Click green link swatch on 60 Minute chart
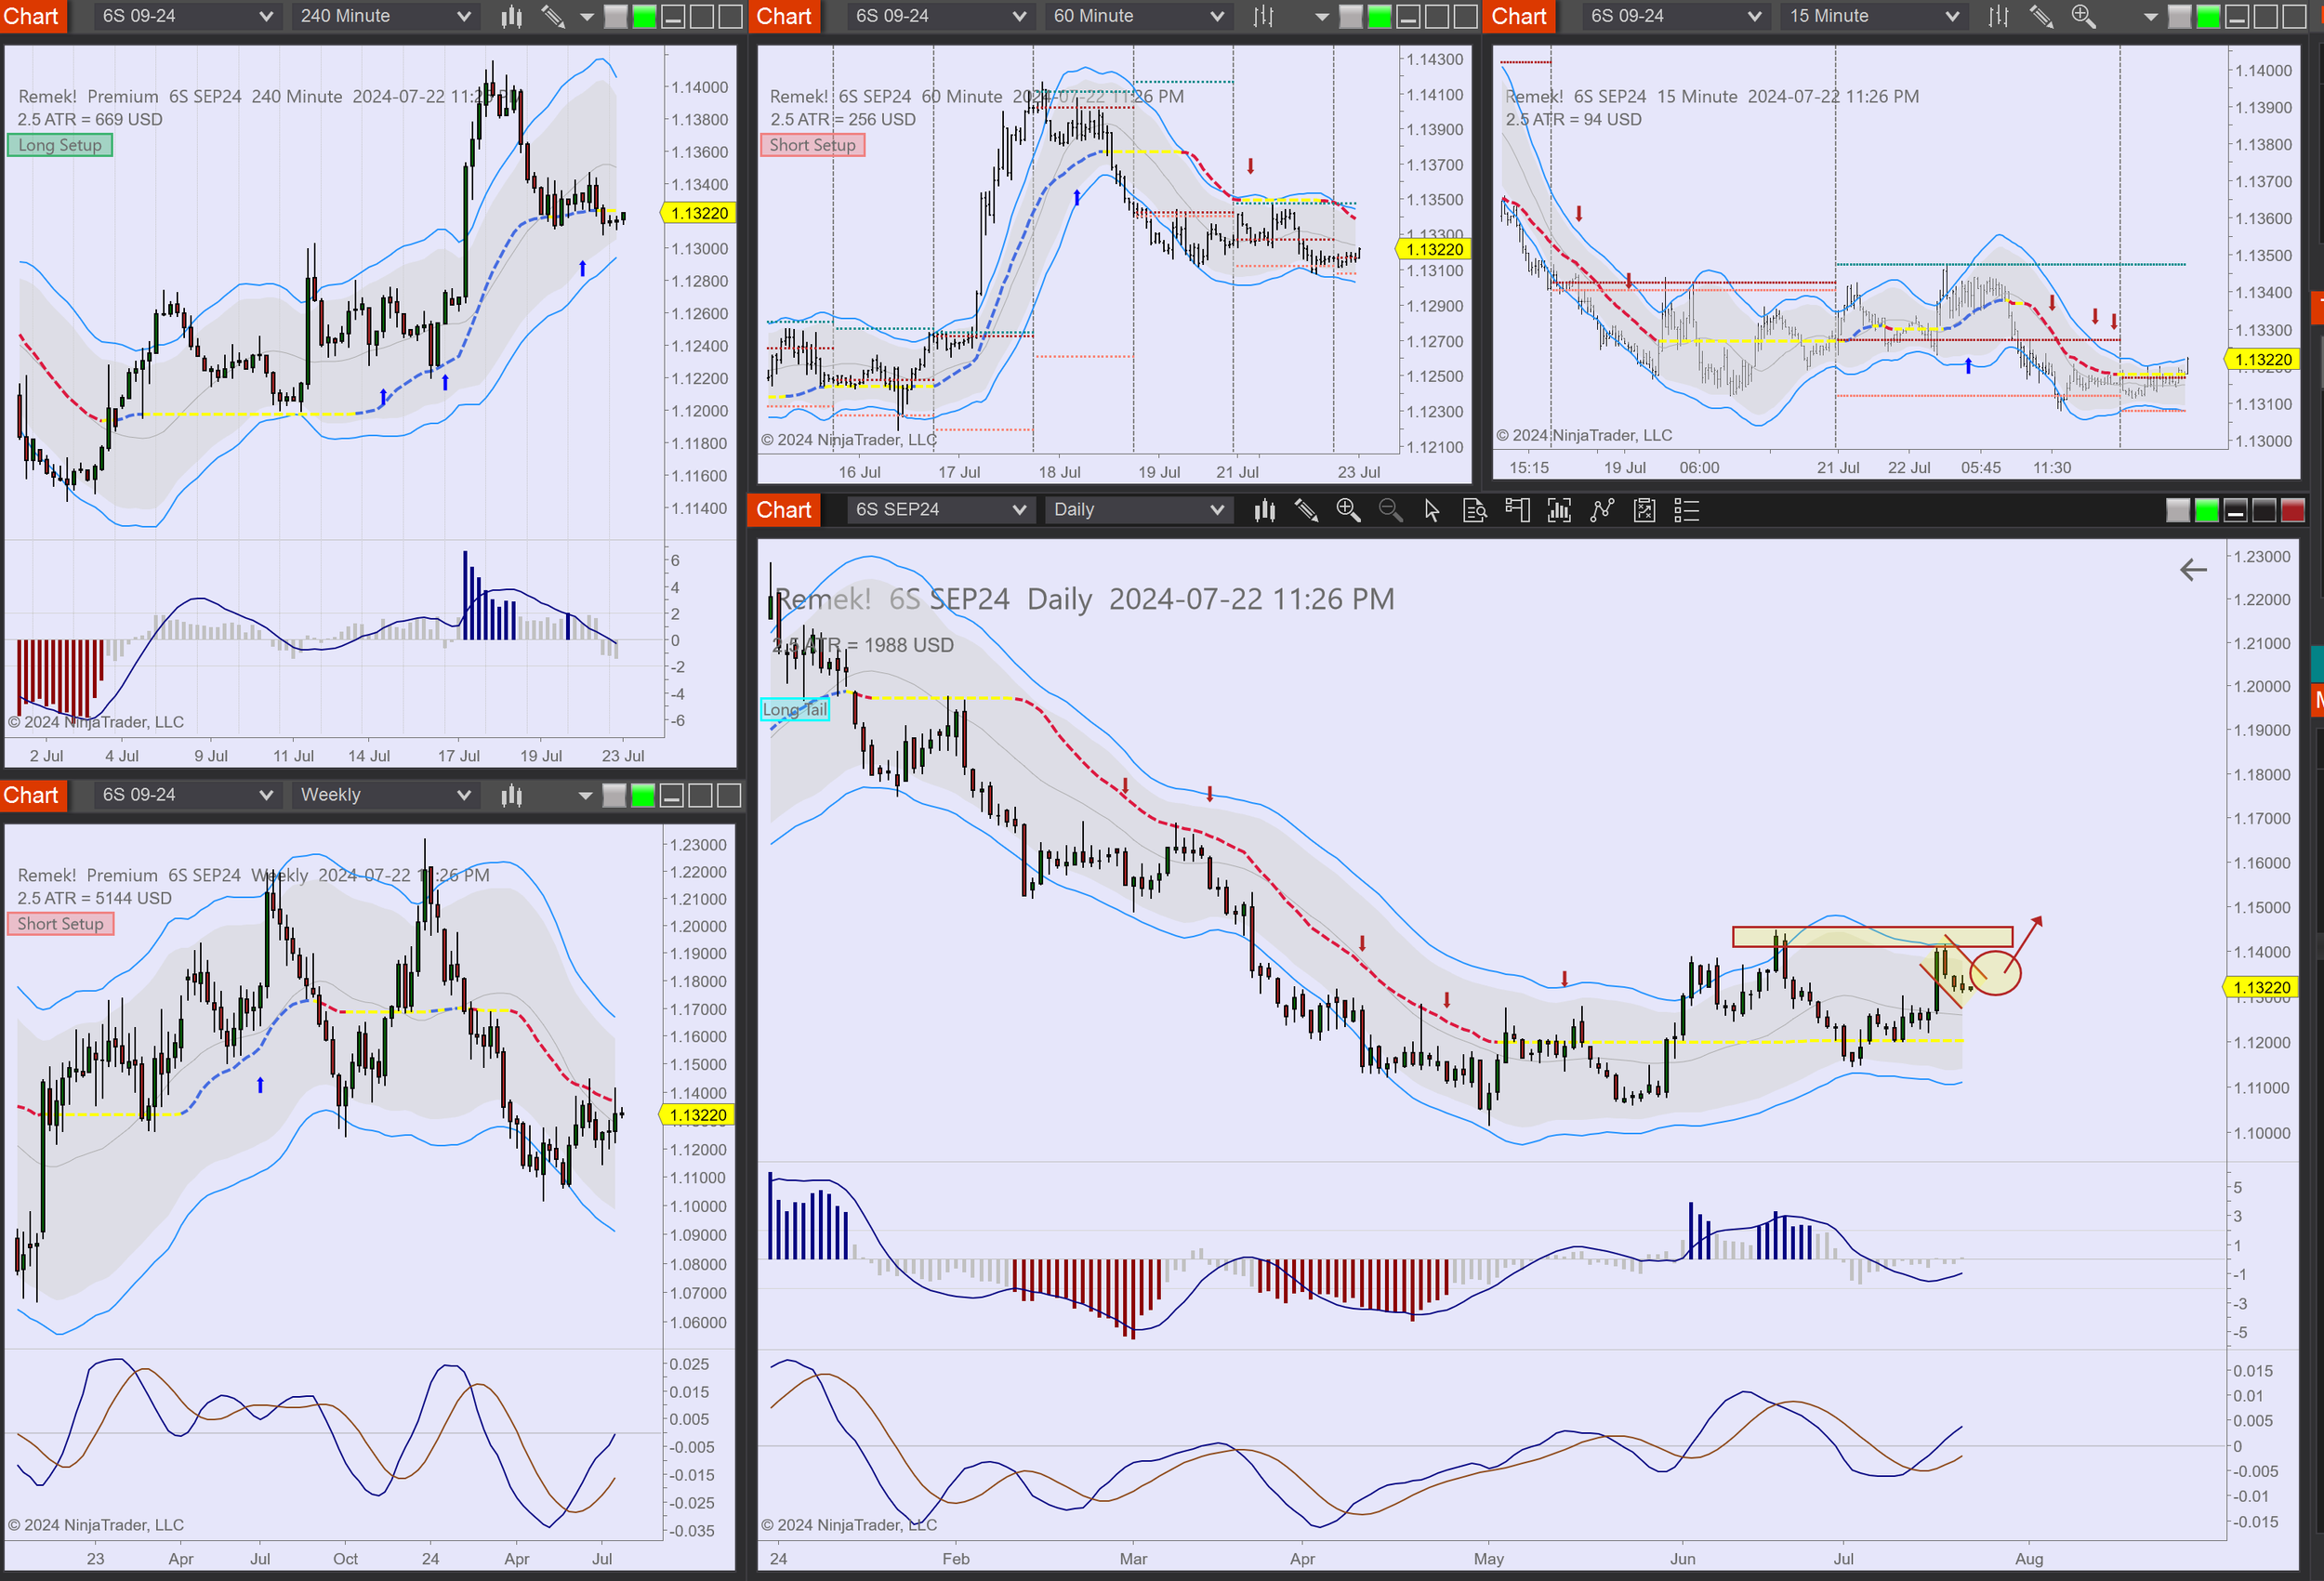 (x=1380, y=16)
